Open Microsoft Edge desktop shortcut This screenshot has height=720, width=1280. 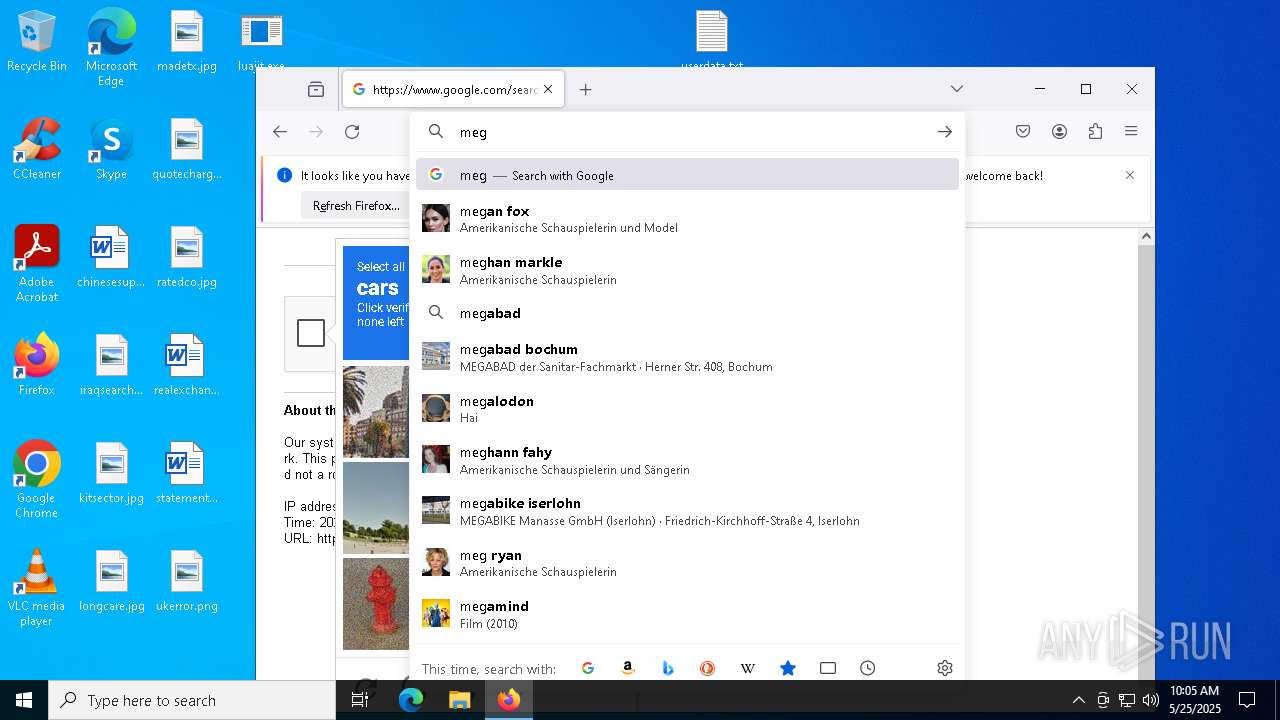(x=111, y=46)
